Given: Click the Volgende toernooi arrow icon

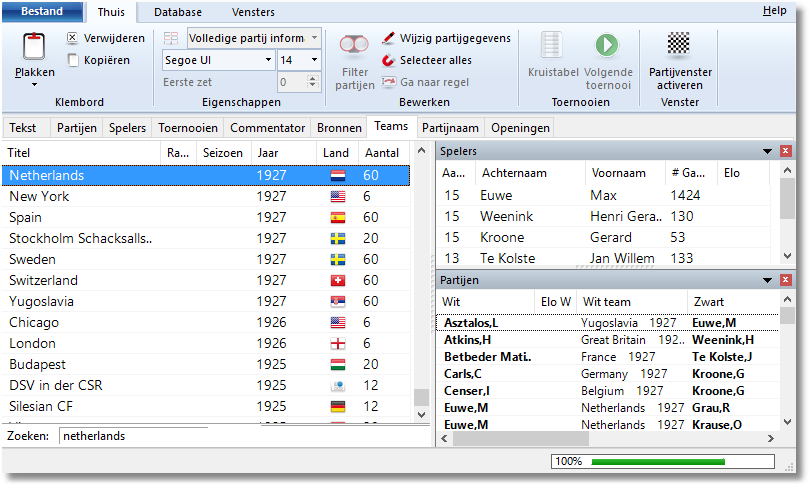Looking at the screenshot, I should point(607,46).
